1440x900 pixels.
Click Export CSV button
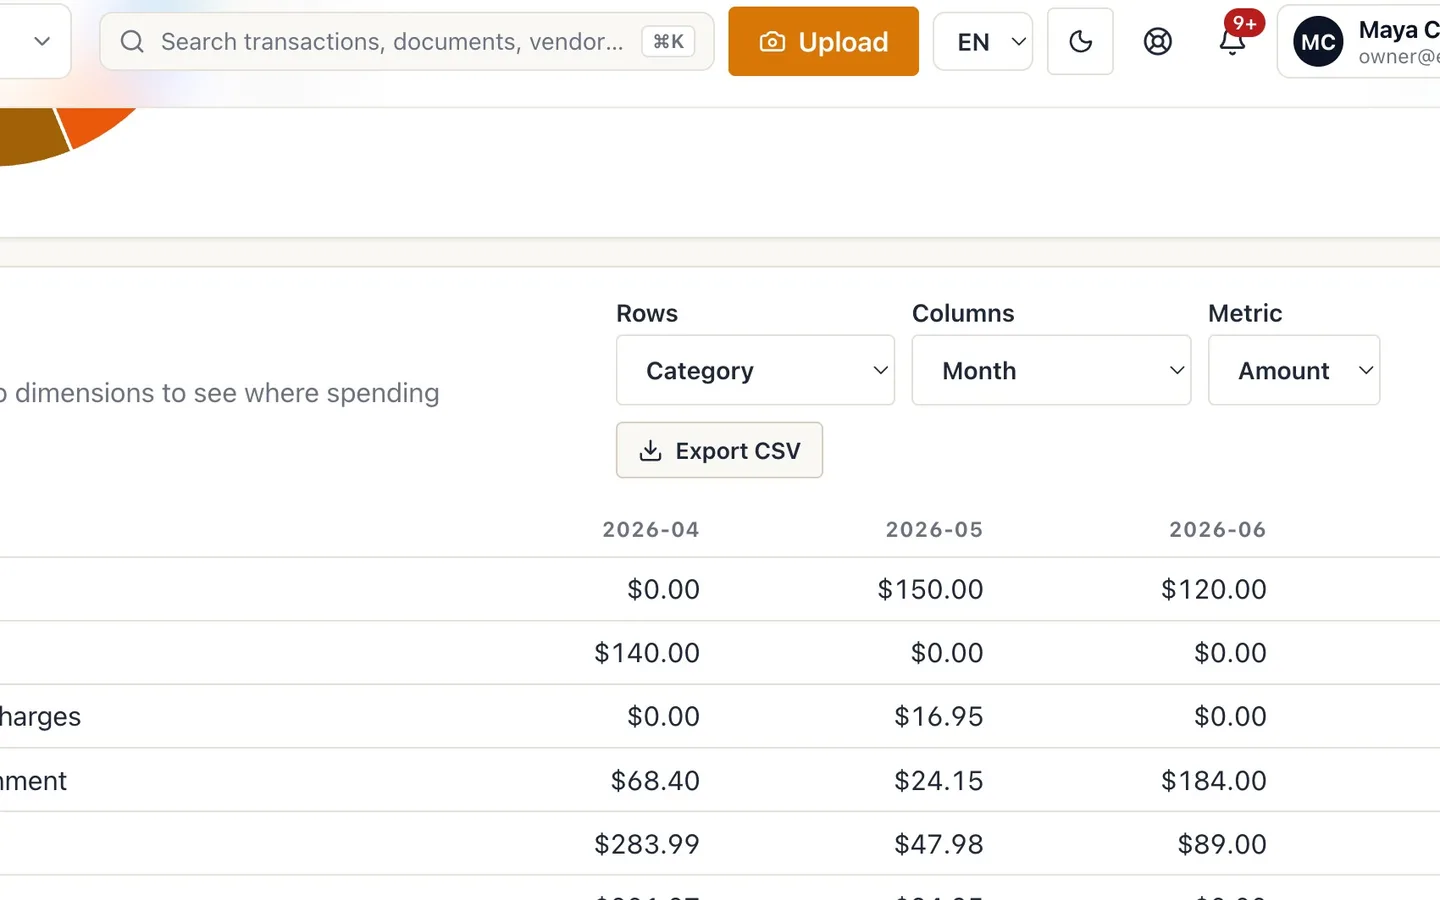pos(719,450)
